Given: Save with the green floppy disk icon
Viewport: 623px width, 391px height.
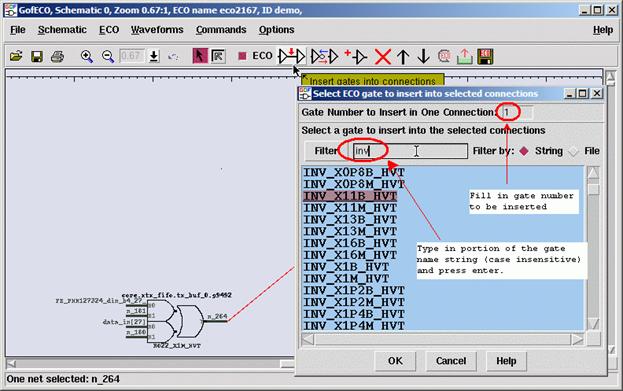Looking at the screenshot, I should pos(37,56).
